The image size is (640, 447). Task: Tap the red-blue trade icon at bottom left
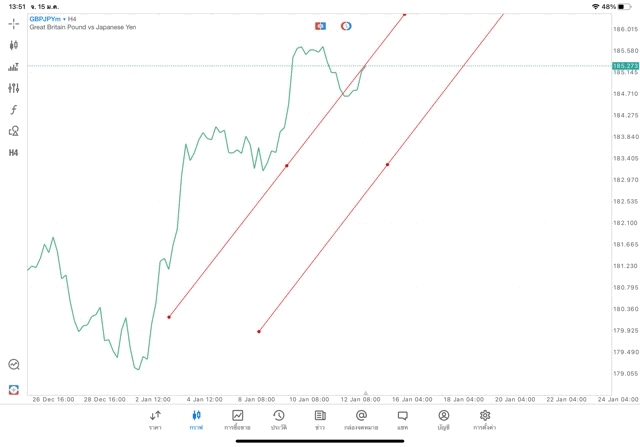pos(14,389)
